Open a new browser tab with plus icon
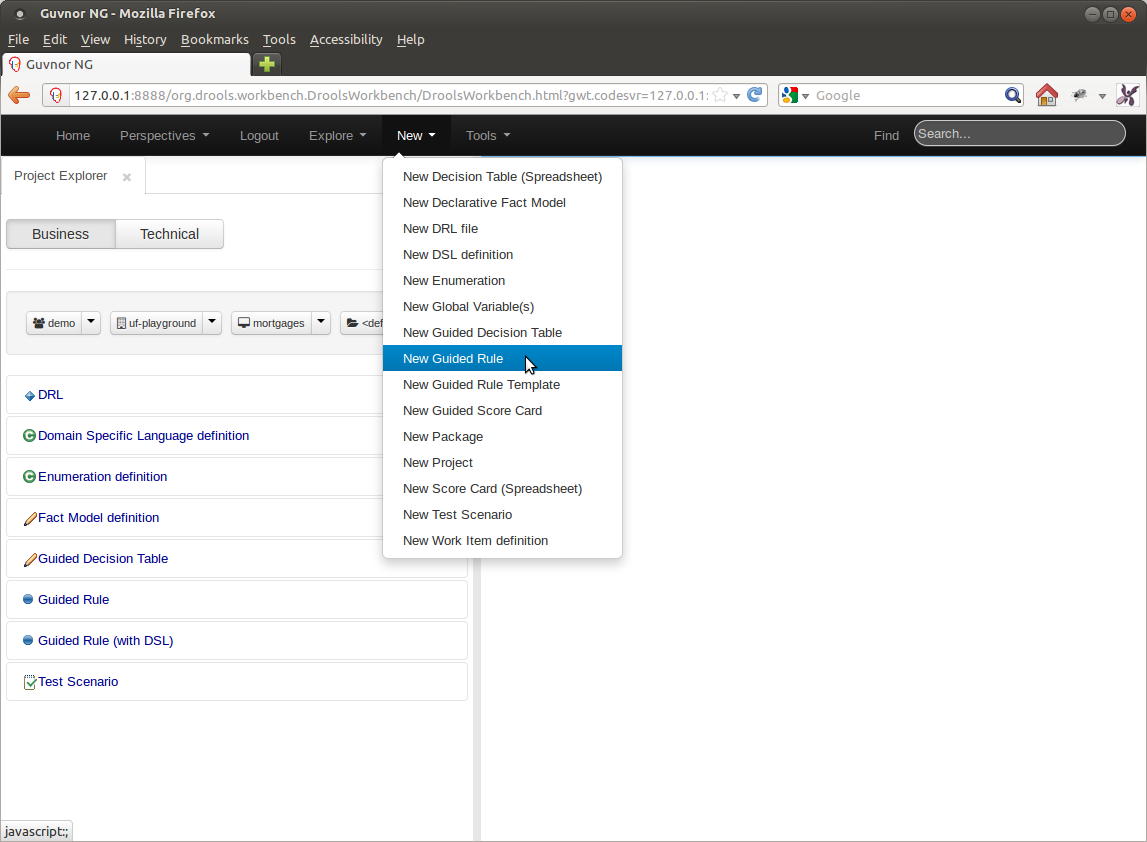The width and height of the screenshot is (1147, 842). click(x=267, y=64)
